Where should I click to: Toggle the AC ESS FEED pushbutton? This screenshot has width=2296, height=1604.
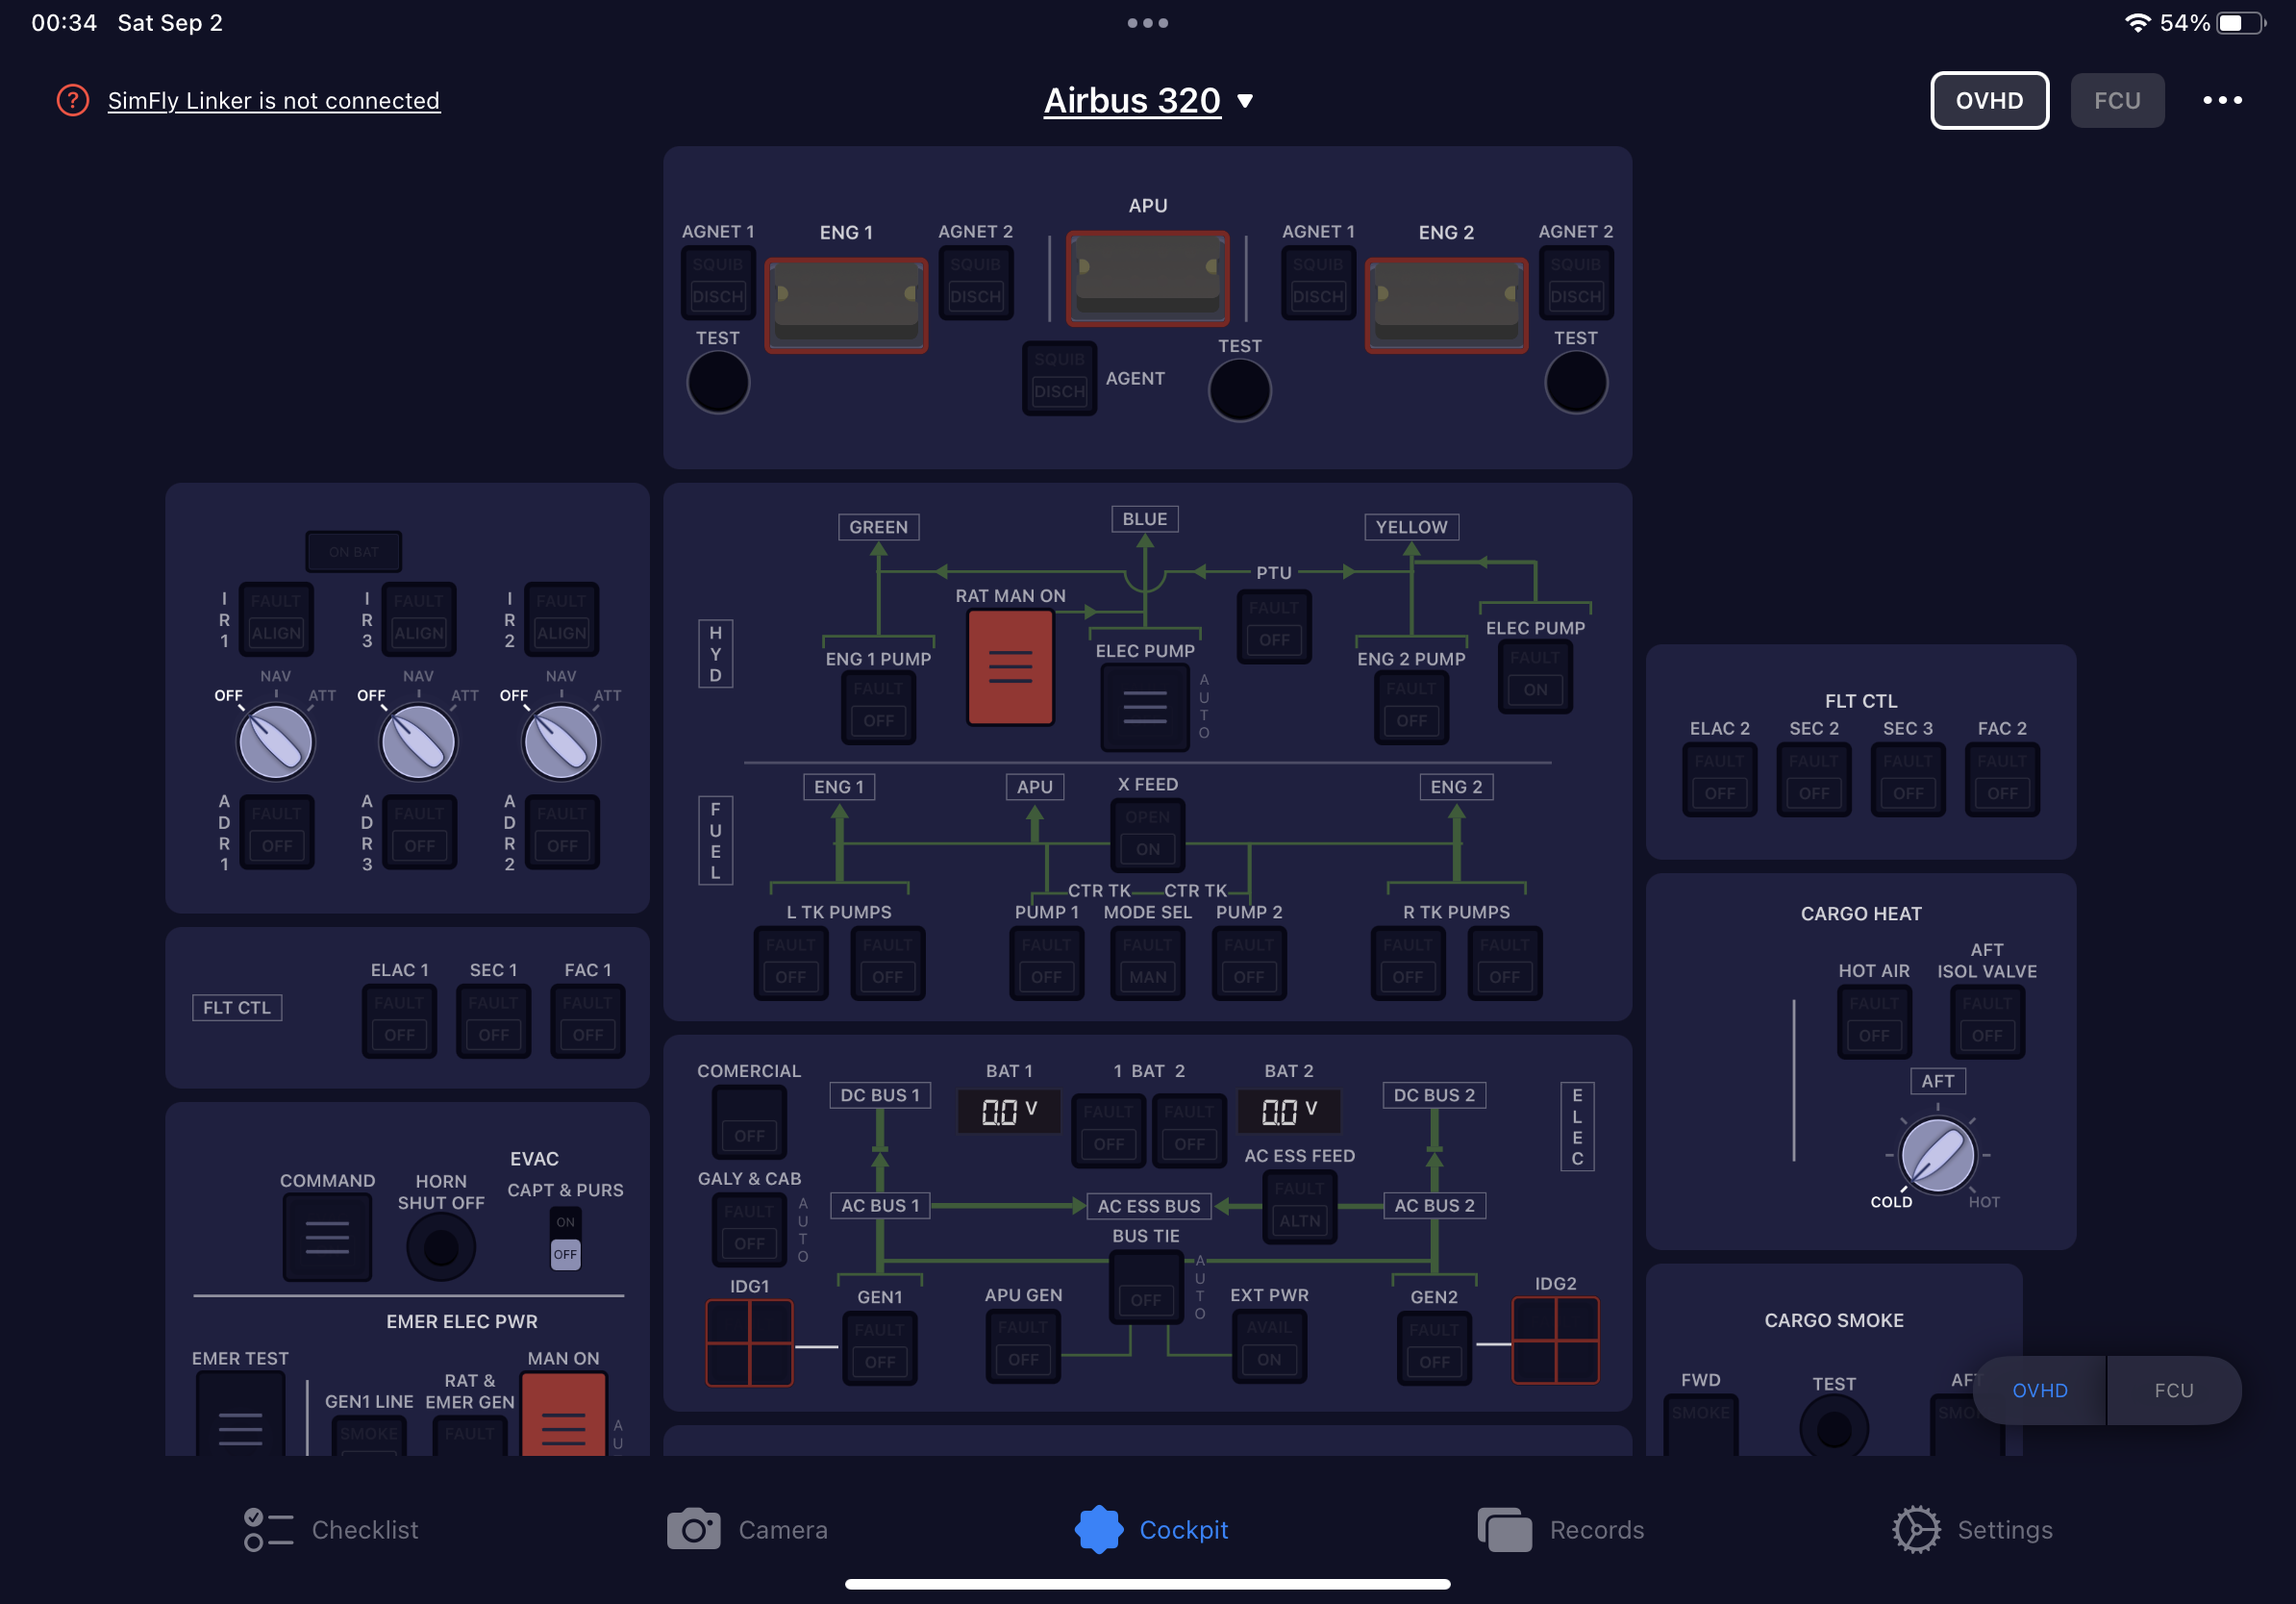(x=1299, y=1206)
